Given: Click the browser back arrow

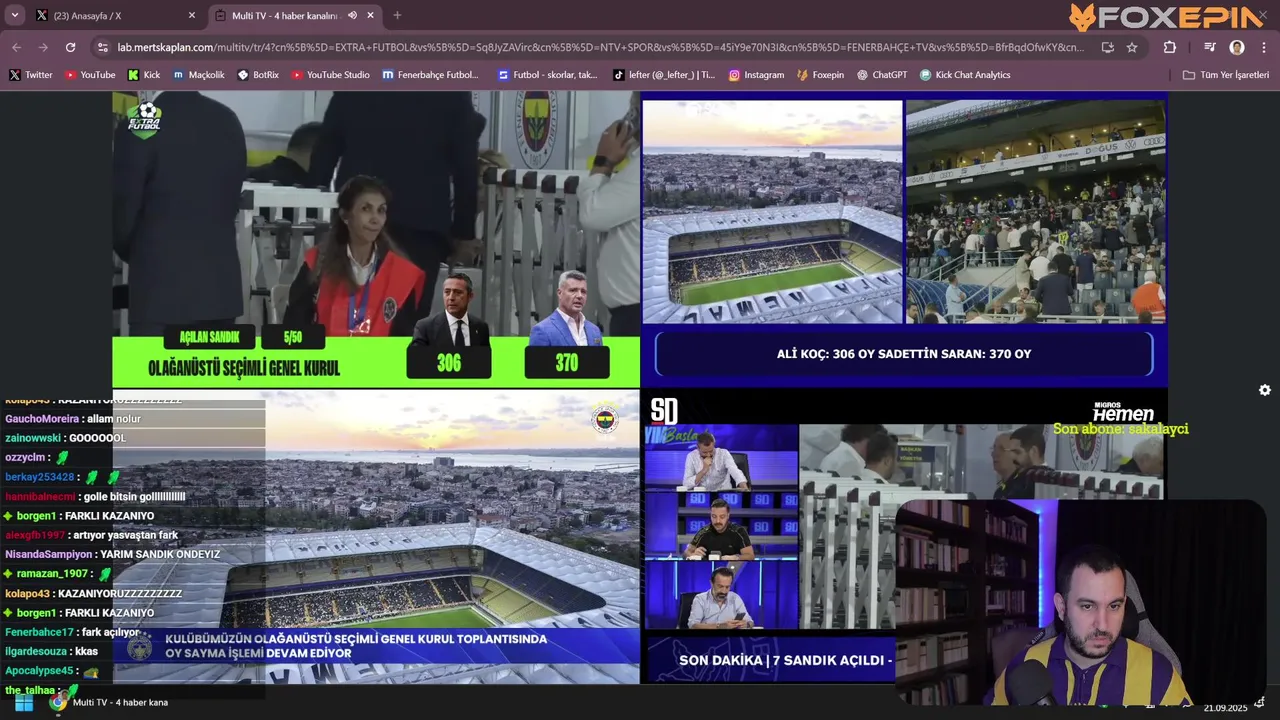Looking at the screenshot, I should click(x=16, y=47).
